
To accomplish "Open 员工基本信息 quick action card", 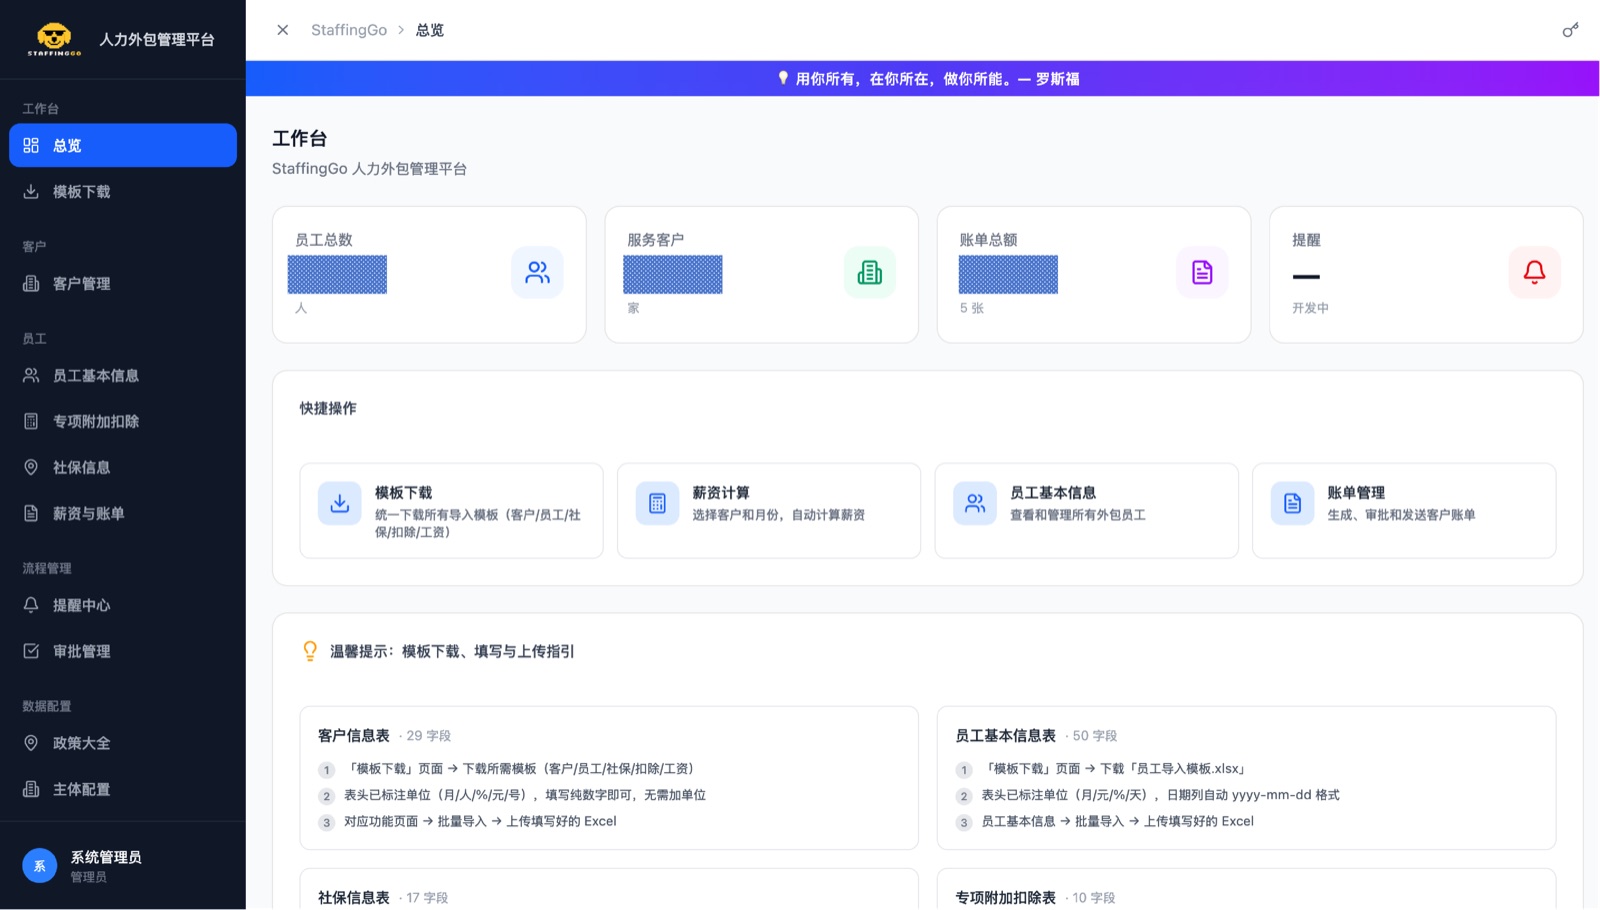I will (x=1087, y=510).
